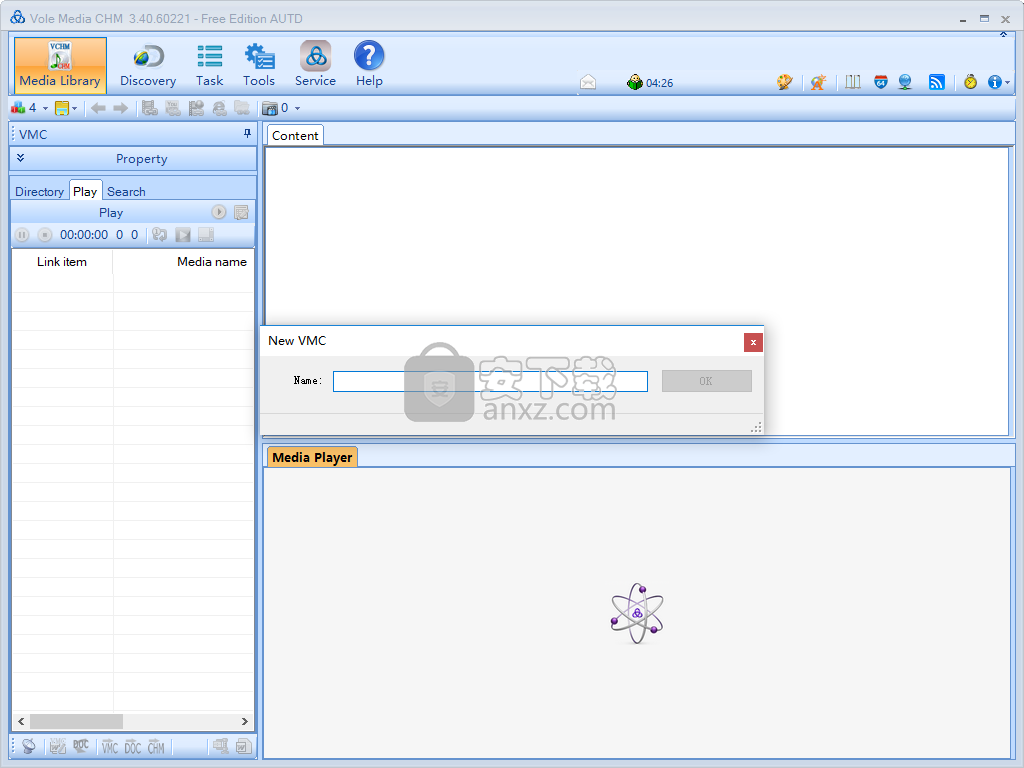Close the New VMC dialog
The image size is (1024, 768).
(753, 342)
